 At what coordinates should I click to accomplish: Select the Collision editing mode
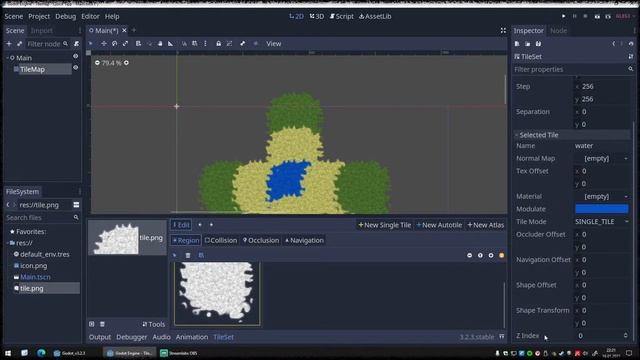point(221,240)
